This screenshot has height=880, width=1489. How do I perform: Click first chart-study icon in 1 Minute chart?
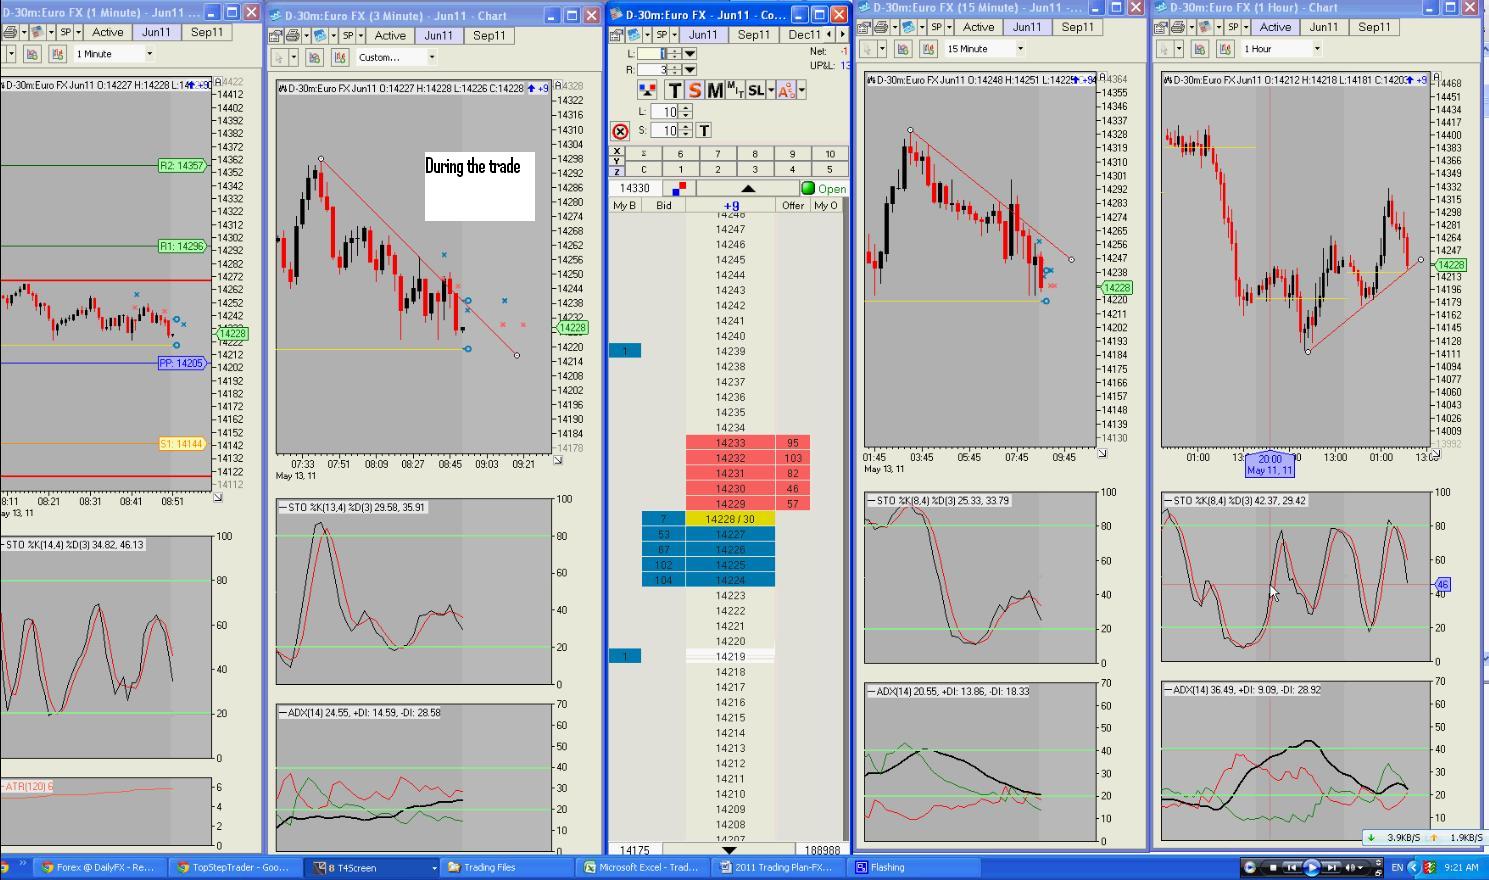pyautogui.click(x=32, y=54)
